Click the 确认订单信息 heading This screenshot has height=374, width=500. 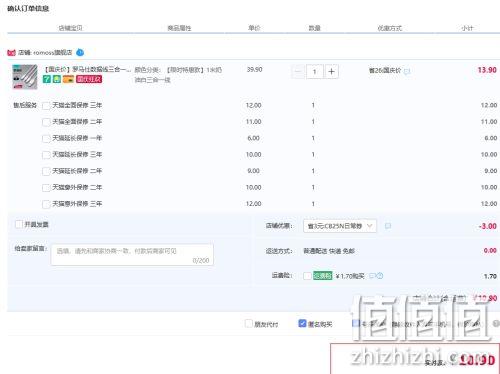point(28,9)
